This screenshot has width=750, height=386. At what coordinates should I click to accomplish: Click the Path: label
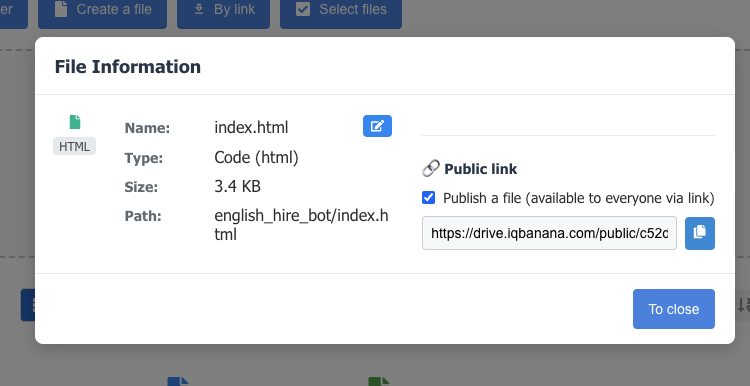tap(143, 216)
